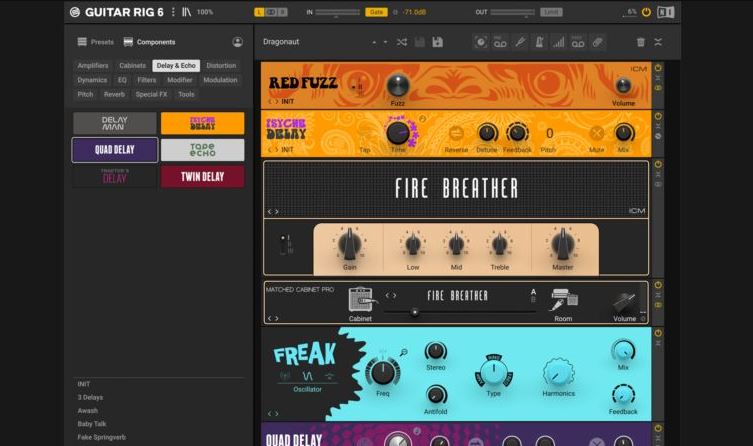Save preset with the floppy disk icon
Screen dimensions: 753x446
click(x=437, y=42)
